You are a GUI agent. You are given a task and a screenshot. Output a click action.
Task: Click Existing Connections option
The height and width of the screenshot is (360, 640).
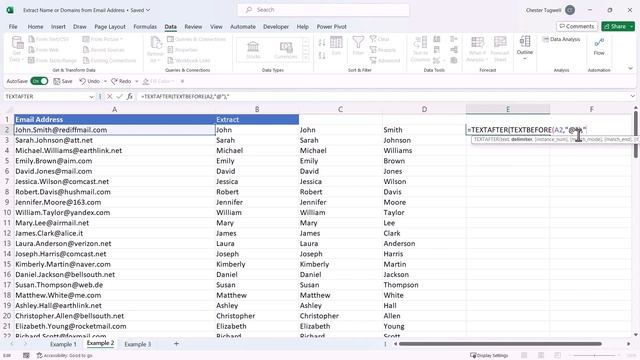click(x=109, y=60)
